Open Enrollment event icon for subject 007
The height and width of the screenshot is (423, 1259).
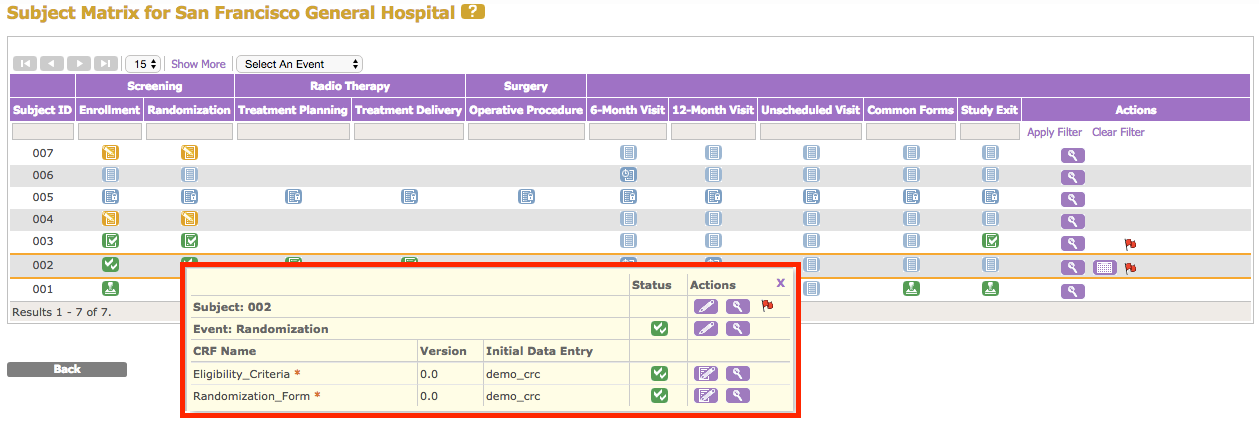coord(110,153)
